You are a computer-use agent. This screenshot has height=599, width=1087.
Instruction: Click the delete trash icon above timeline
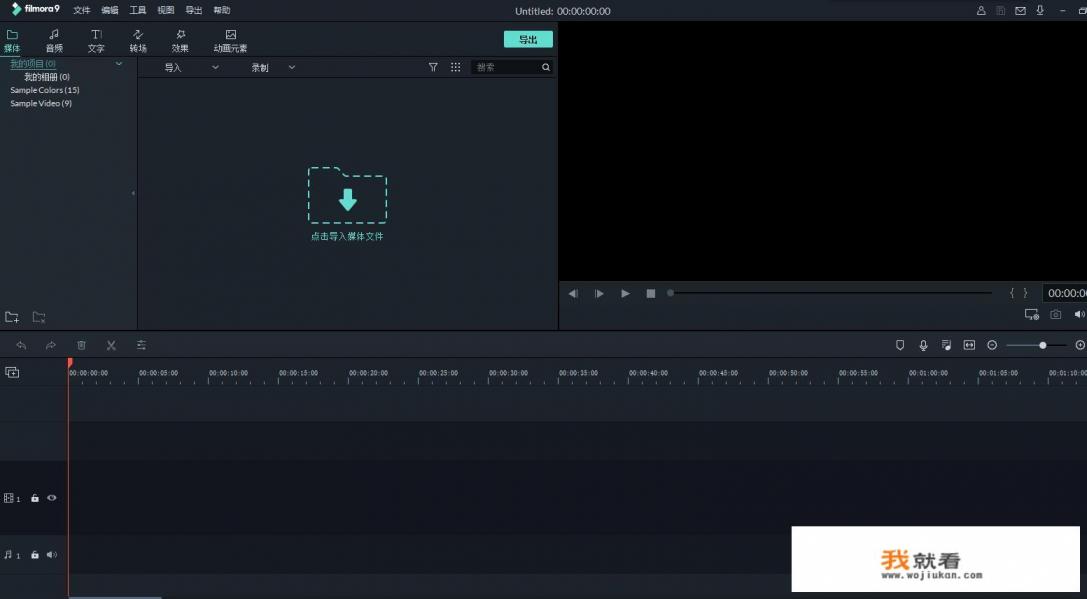(81, 345)
